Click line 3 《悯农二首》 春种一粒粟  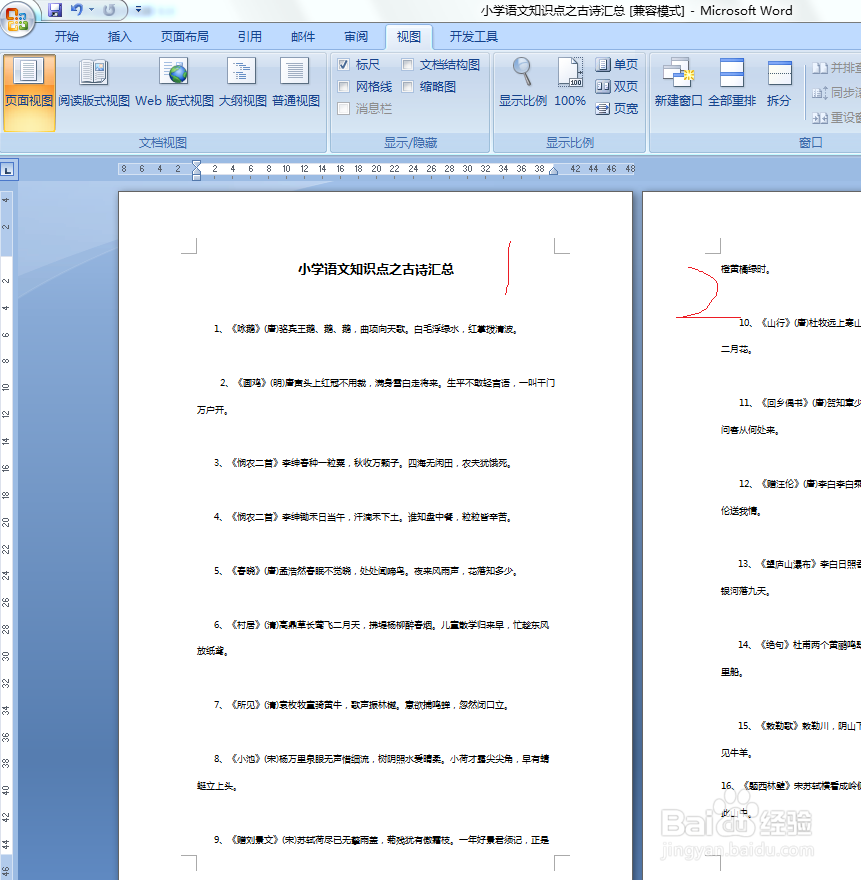click(x=363, y=463)
